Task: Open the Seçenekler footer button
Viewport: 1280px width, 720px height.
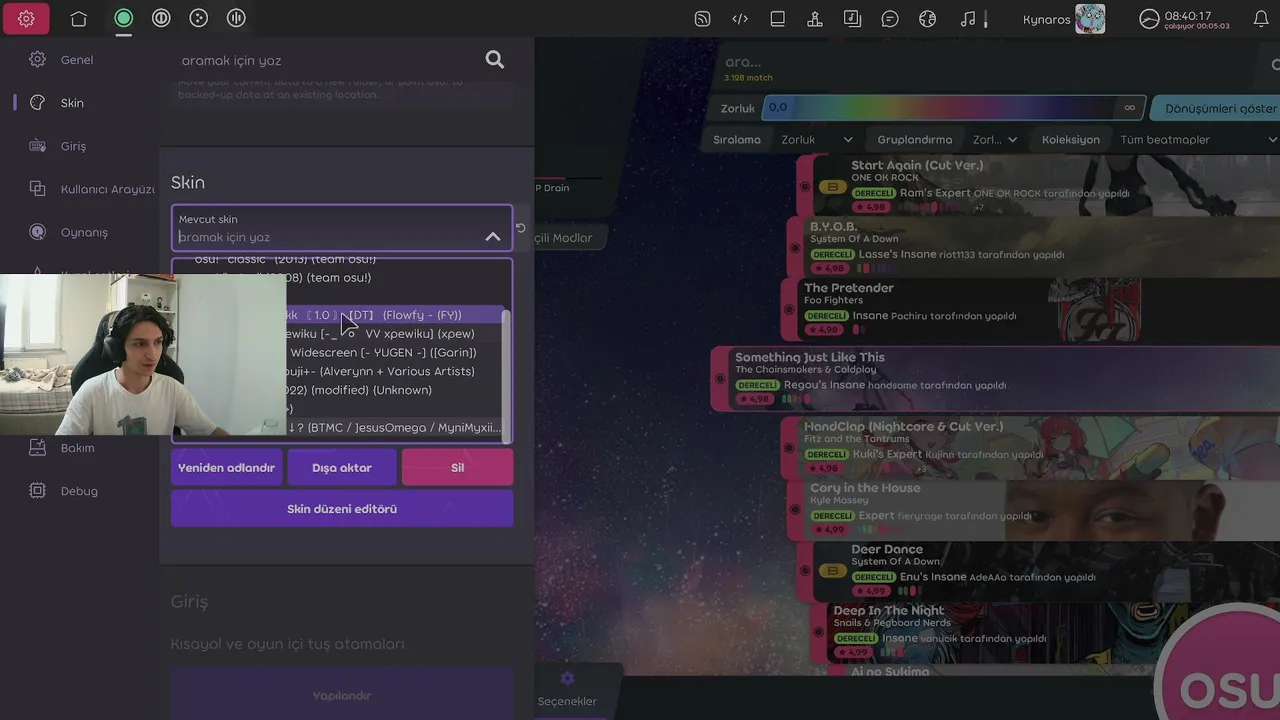Action: coord(567,692)
